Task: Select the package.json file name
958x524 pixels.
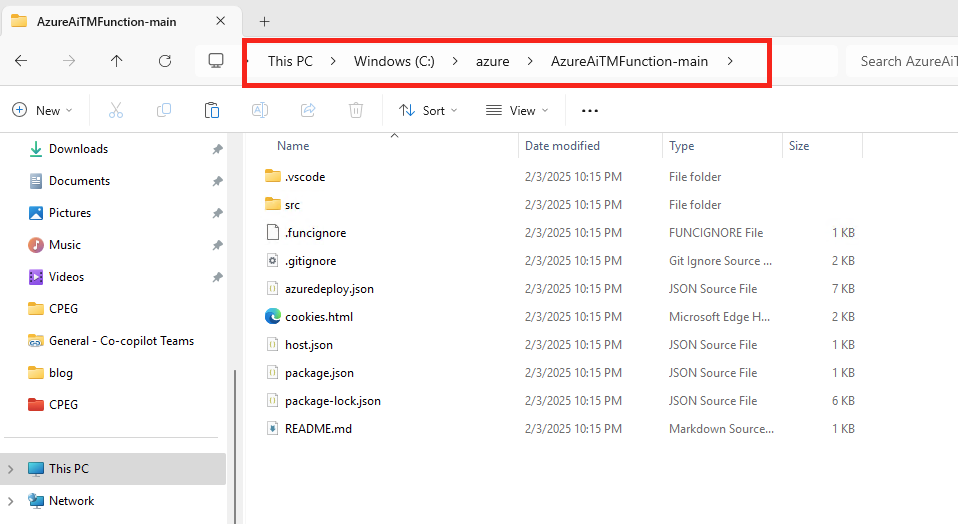Action: click(319, 373)
